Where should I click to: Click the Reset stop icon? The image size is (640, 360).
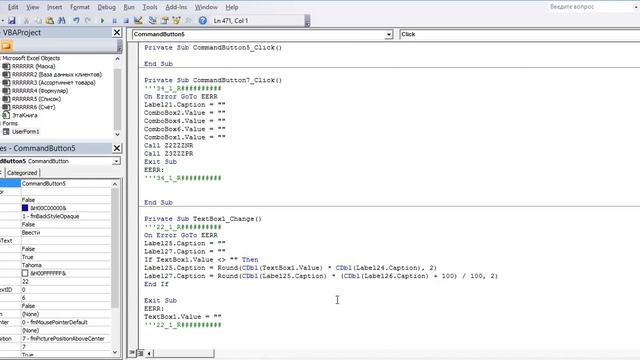pos(126,20)
